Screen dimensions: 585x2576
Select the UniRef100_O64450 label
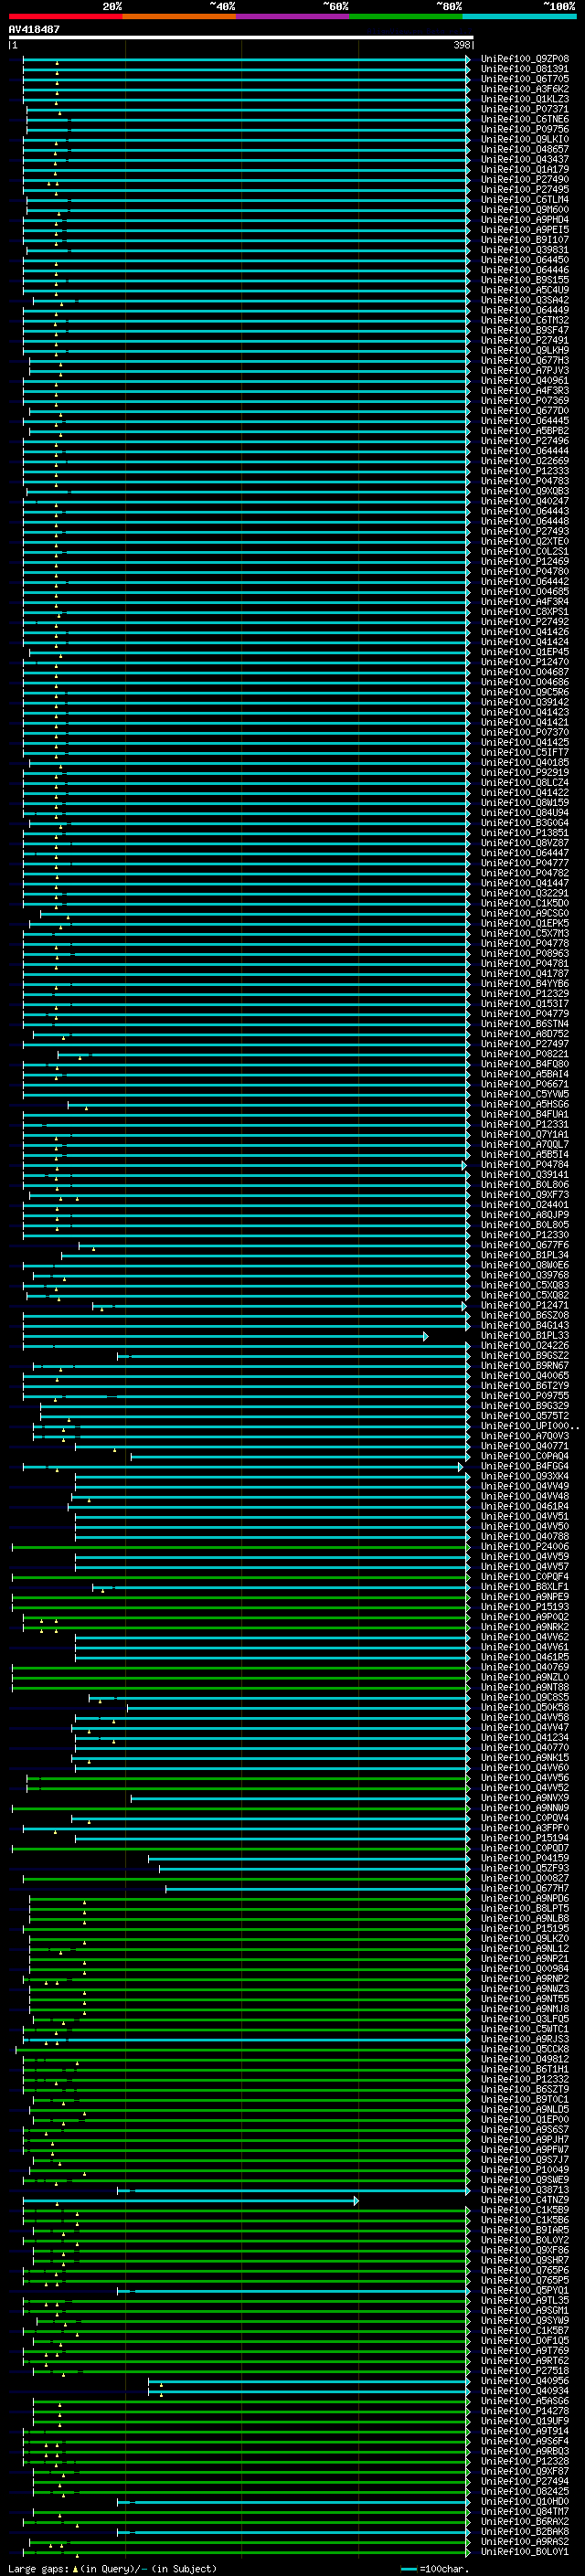pos(524,260)
